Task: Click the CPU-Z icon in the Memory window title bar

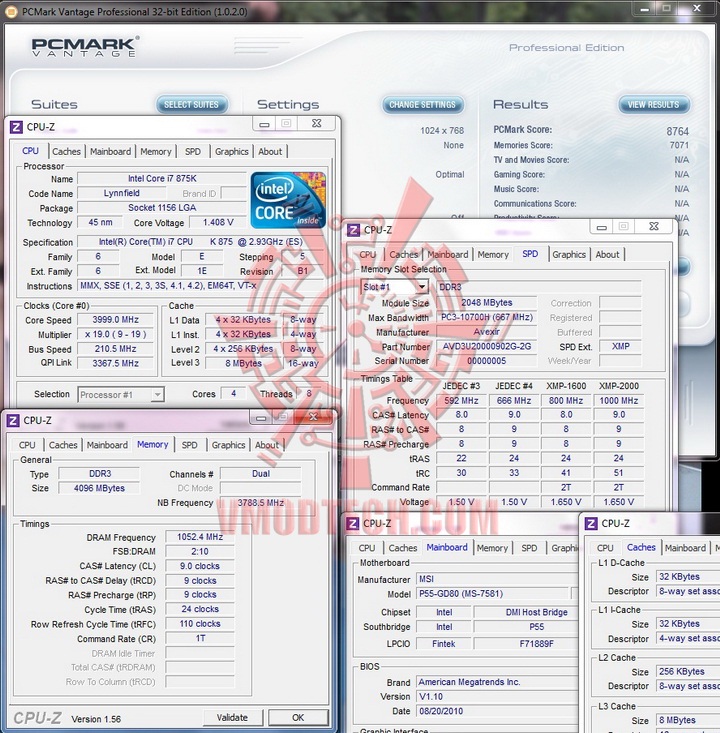Action: (x=13, y=421)
